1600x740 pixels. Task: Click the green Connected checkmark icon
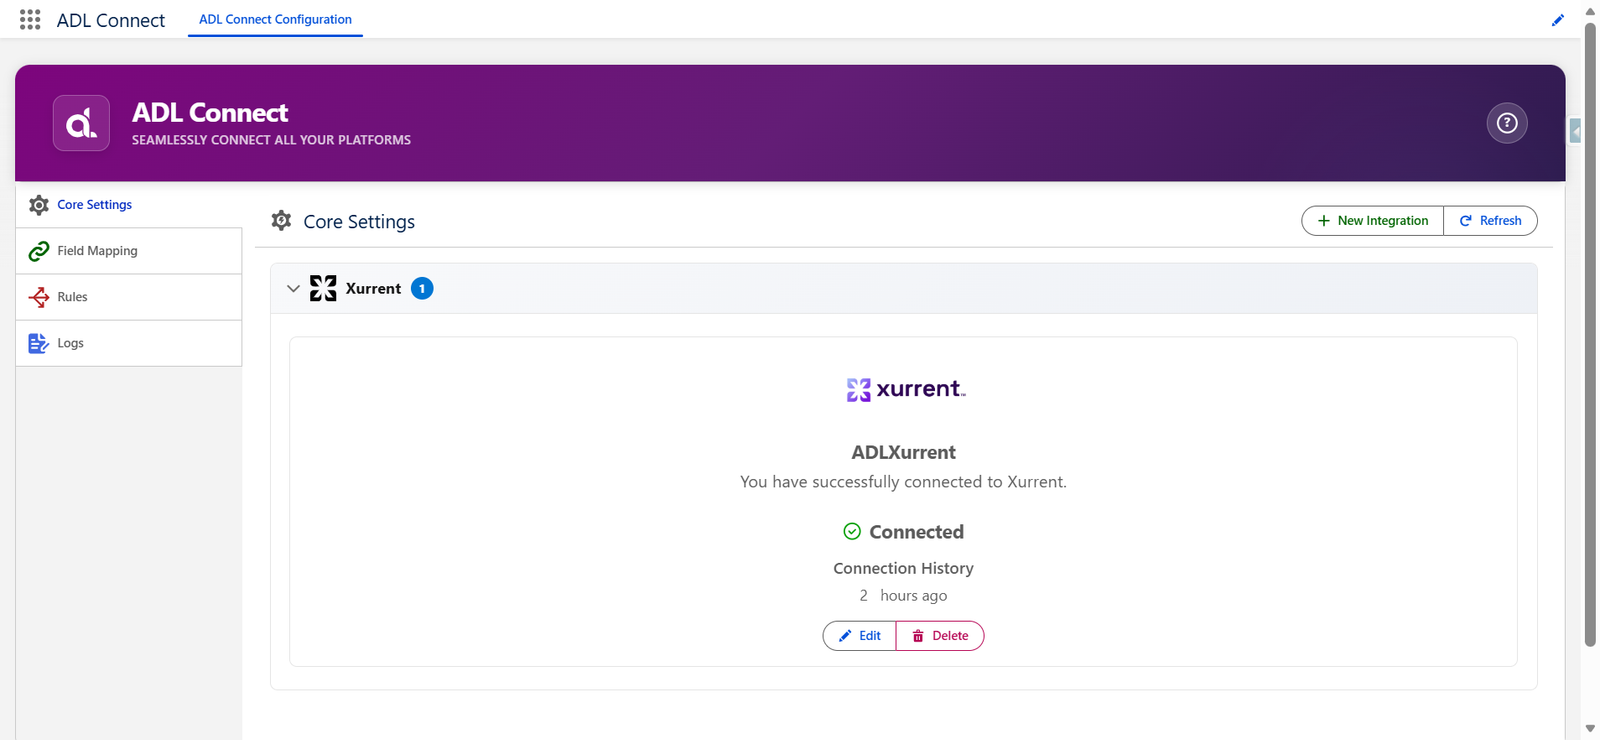pos(852,531)
